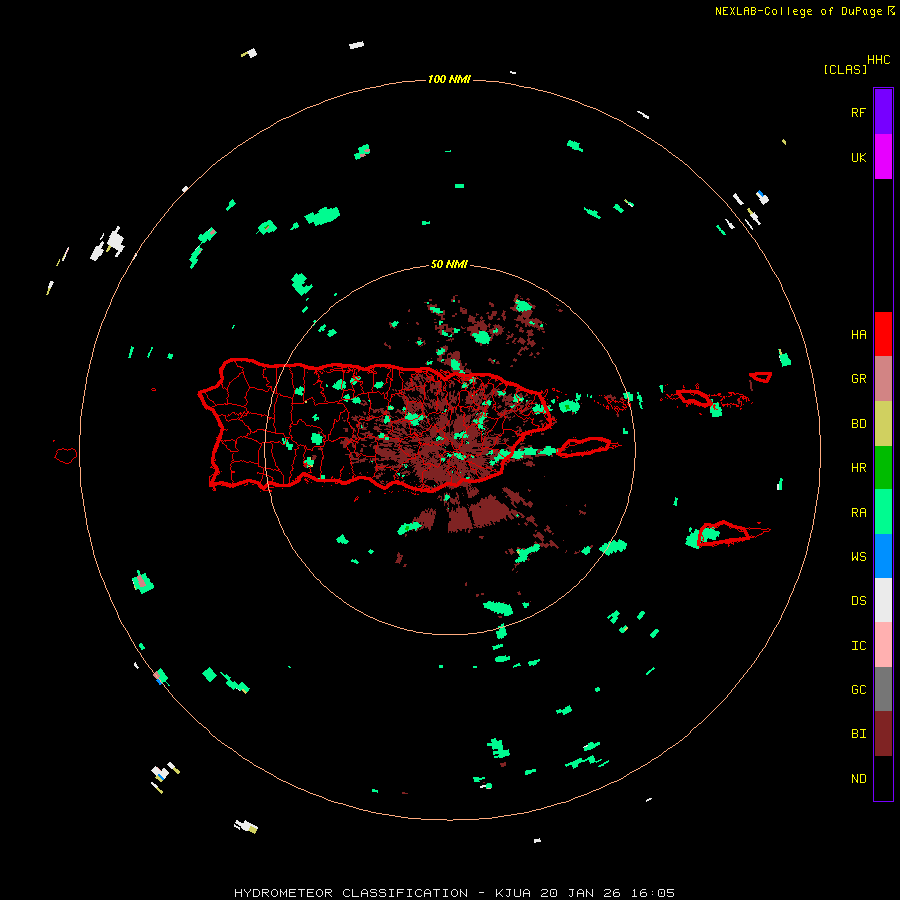900x900 pixels.
Task: Click the WS legend label
Action: (858, 556)
